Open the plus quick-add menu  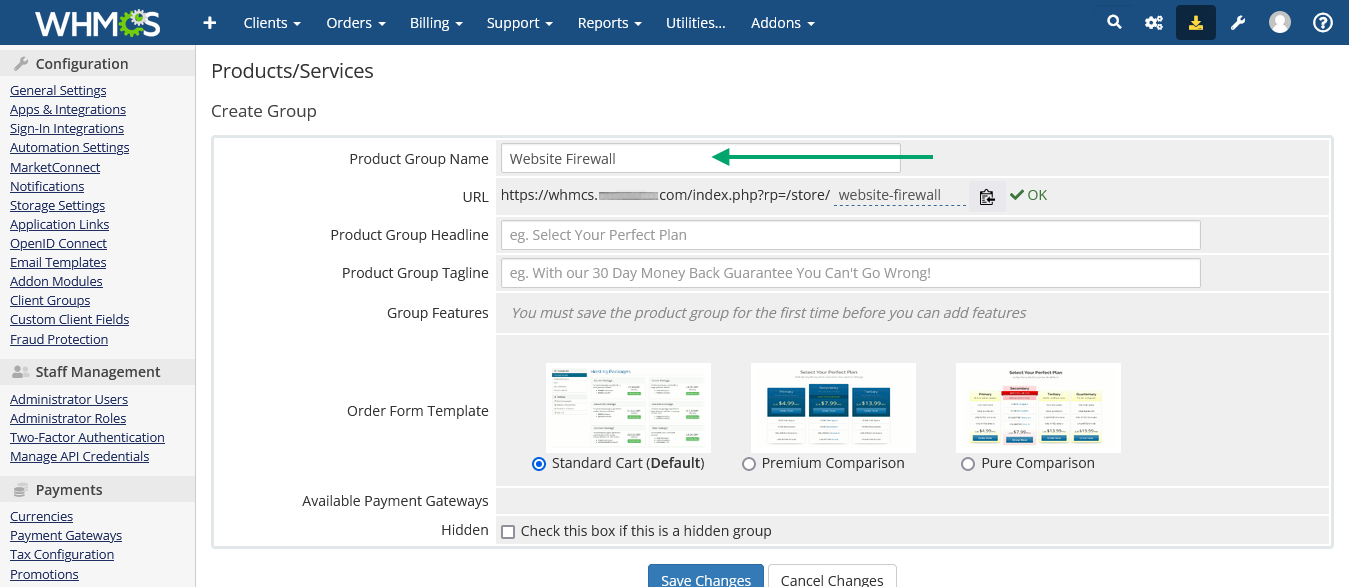(x=210, y=22)
